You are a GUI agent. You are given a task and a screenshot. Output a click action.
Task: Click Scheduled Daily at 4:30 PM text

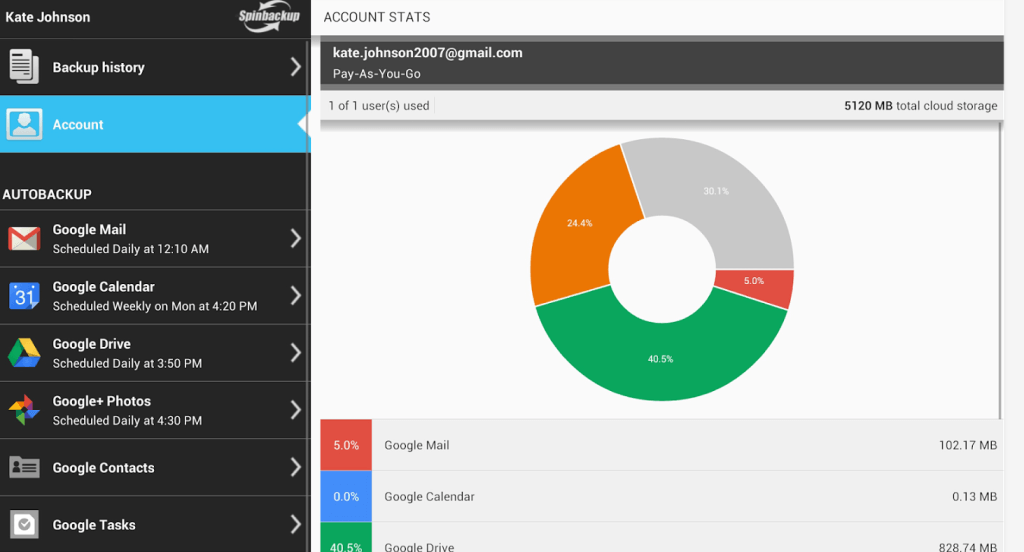127,421
